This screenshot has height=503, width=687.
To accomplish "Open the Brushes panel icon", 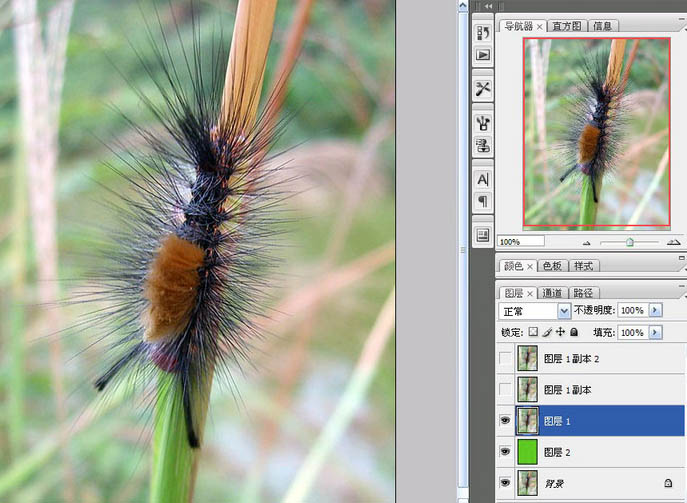I will pyautogui.click(x=483, y=122).
